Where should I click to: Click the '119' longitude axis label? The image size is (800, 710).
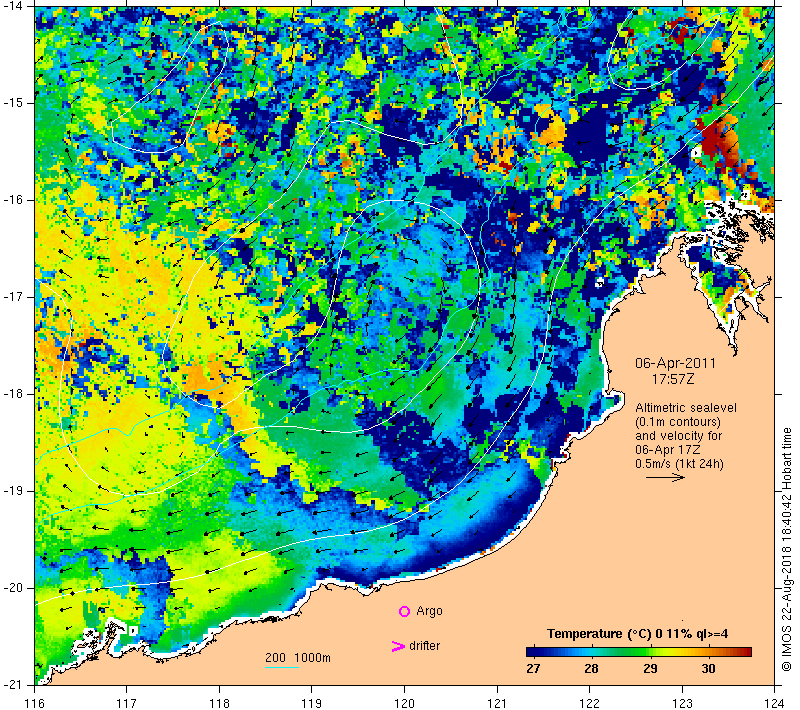coord(312,703)
